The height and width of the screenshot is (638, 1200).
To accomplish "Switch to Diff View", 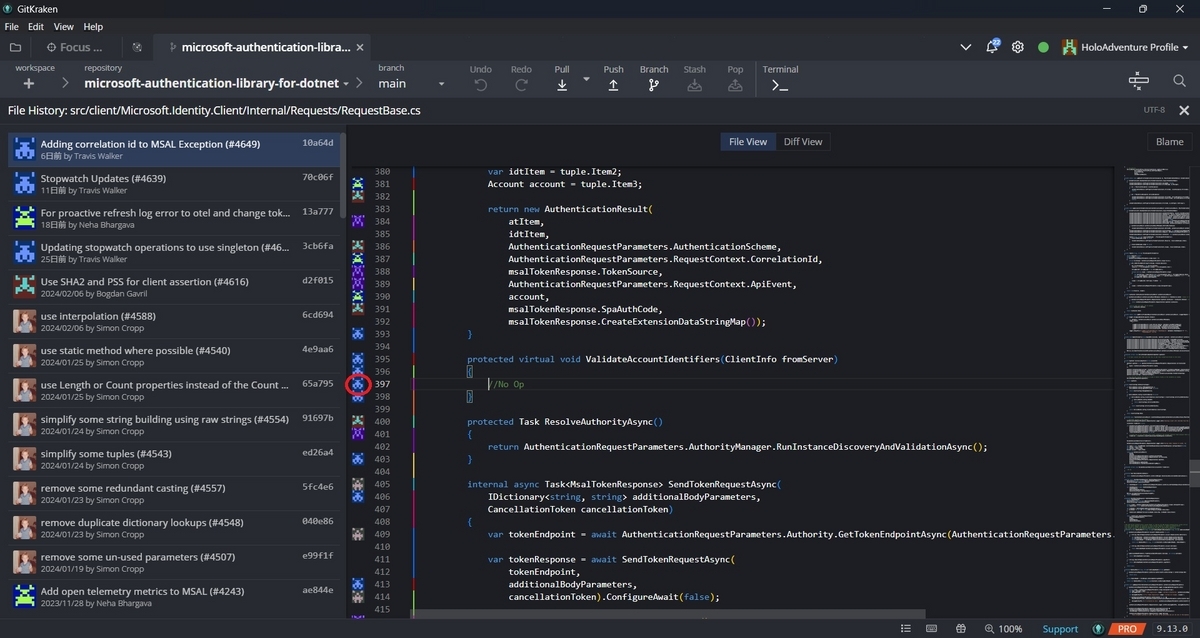I will [802, 142].
